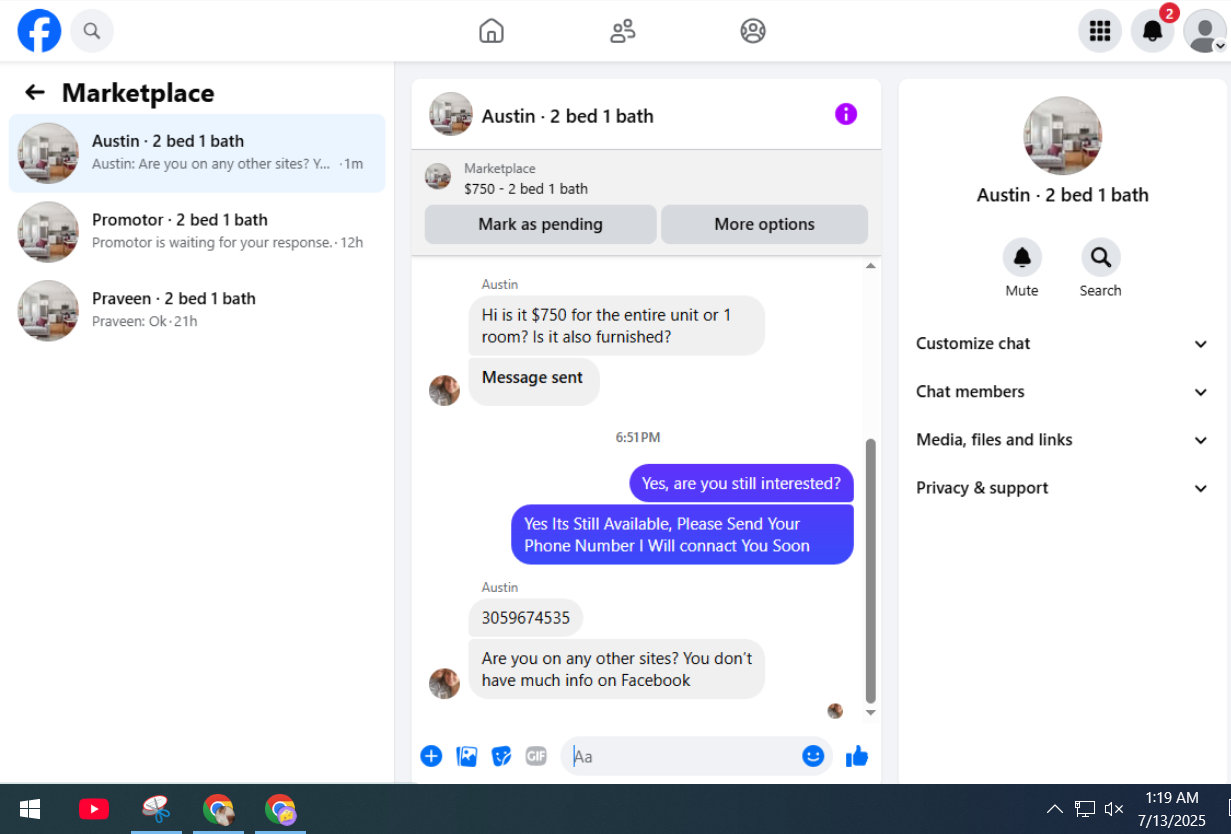
Task: Click the large listing photo in details panel
Action: (1063, 136)
